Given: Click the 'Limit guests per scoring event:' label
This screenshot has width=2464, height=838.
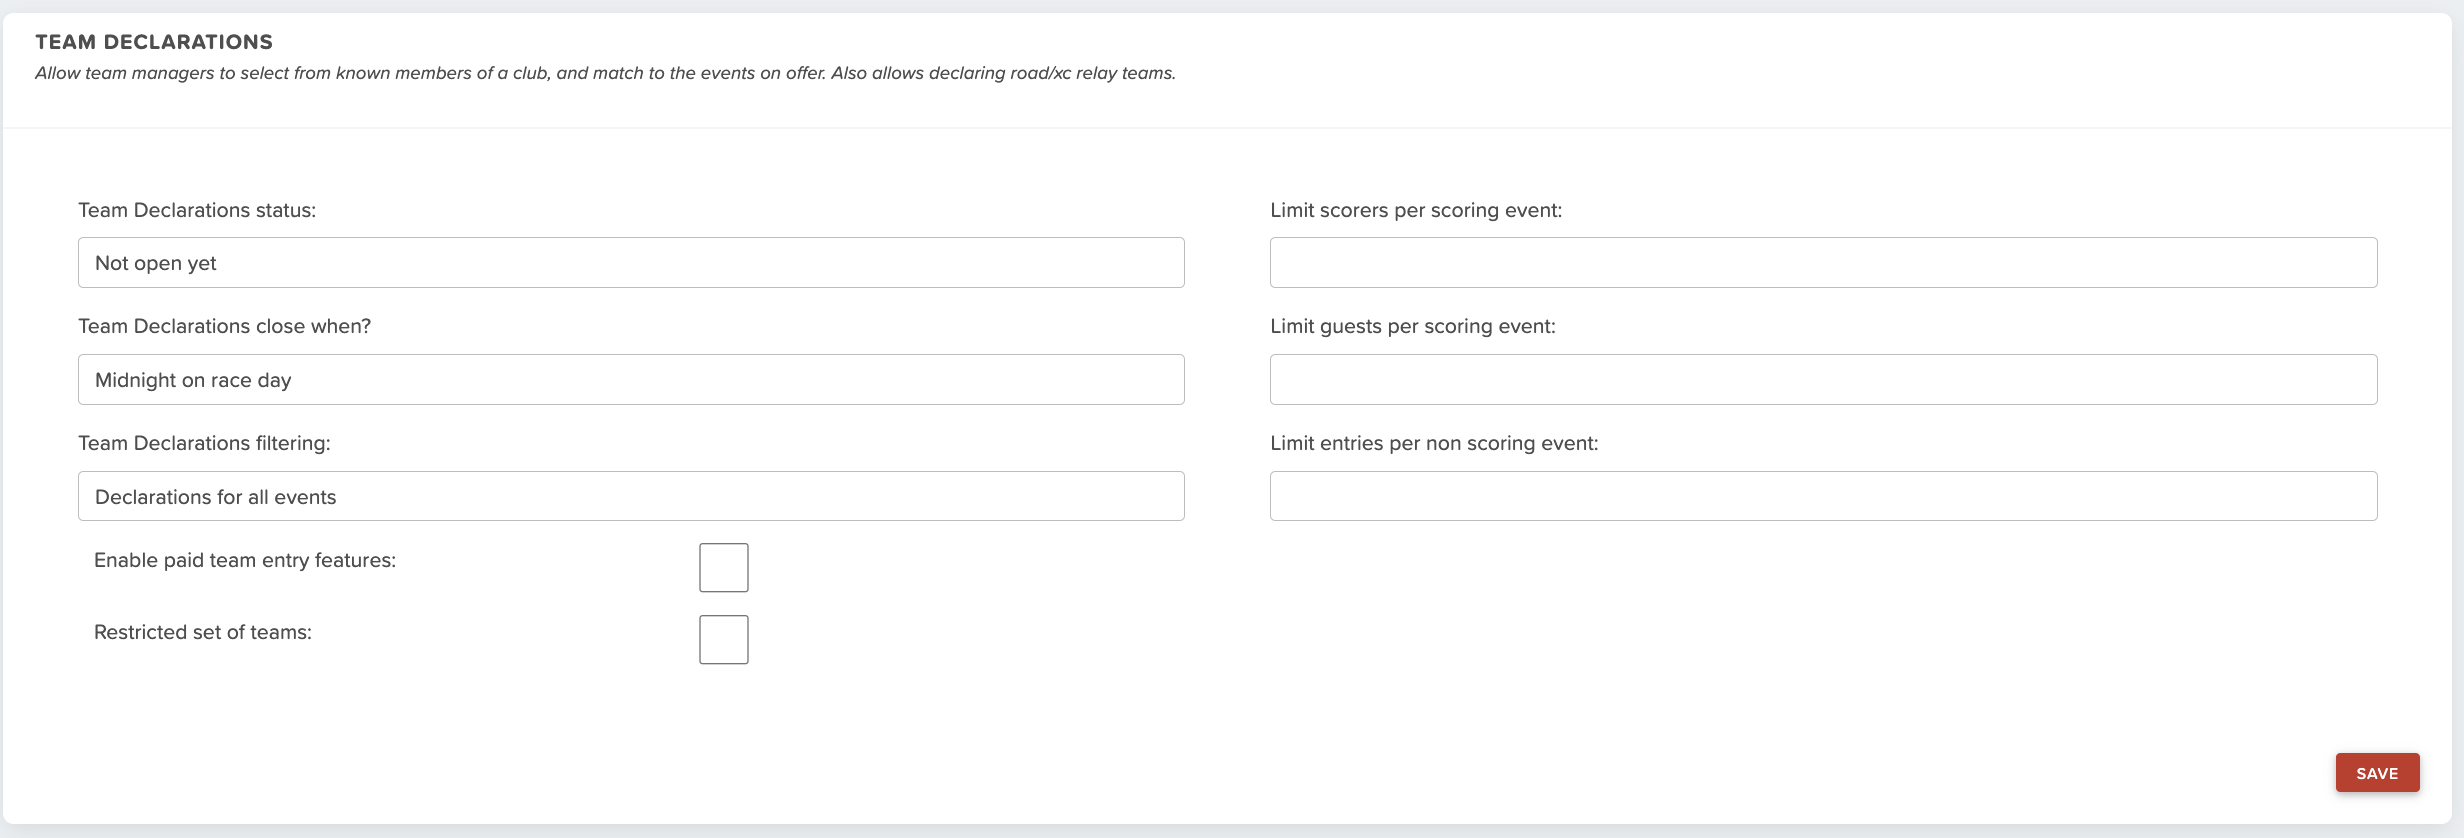Looking at the screenshot, I should [x=1413, y=327].
